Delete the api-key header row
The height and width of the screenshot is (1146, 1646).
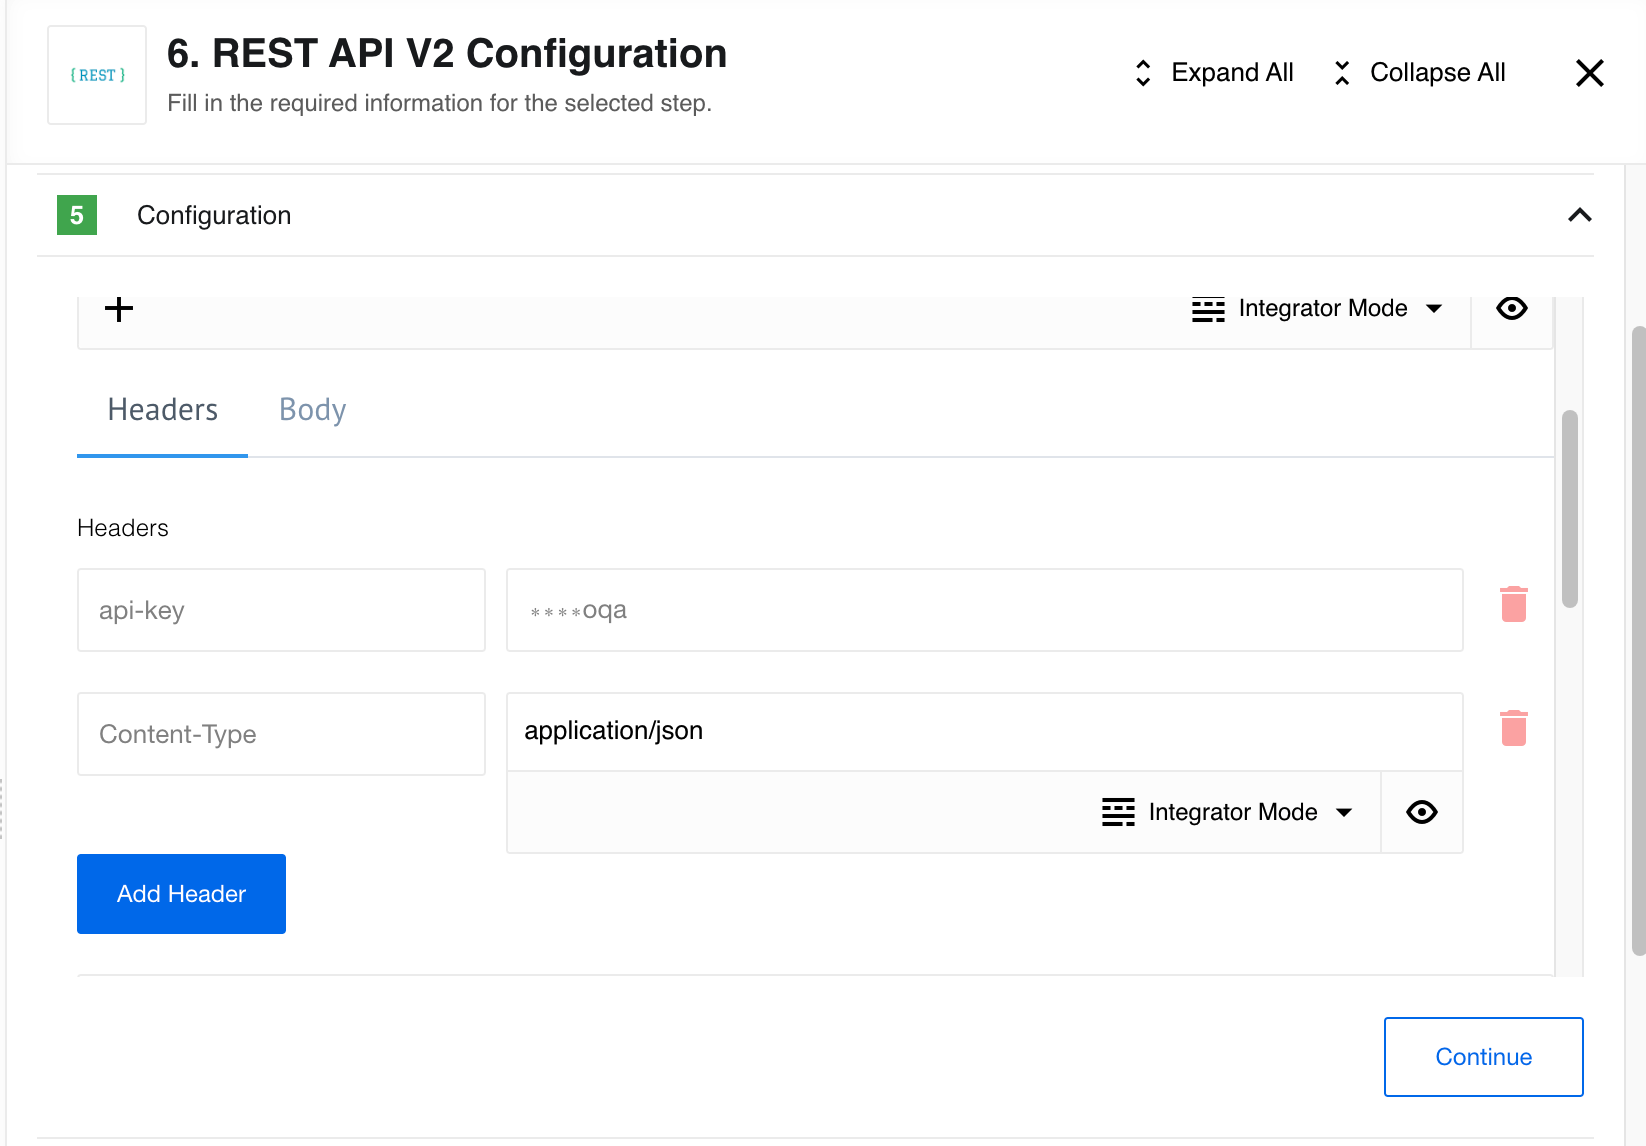(1514, 603)
